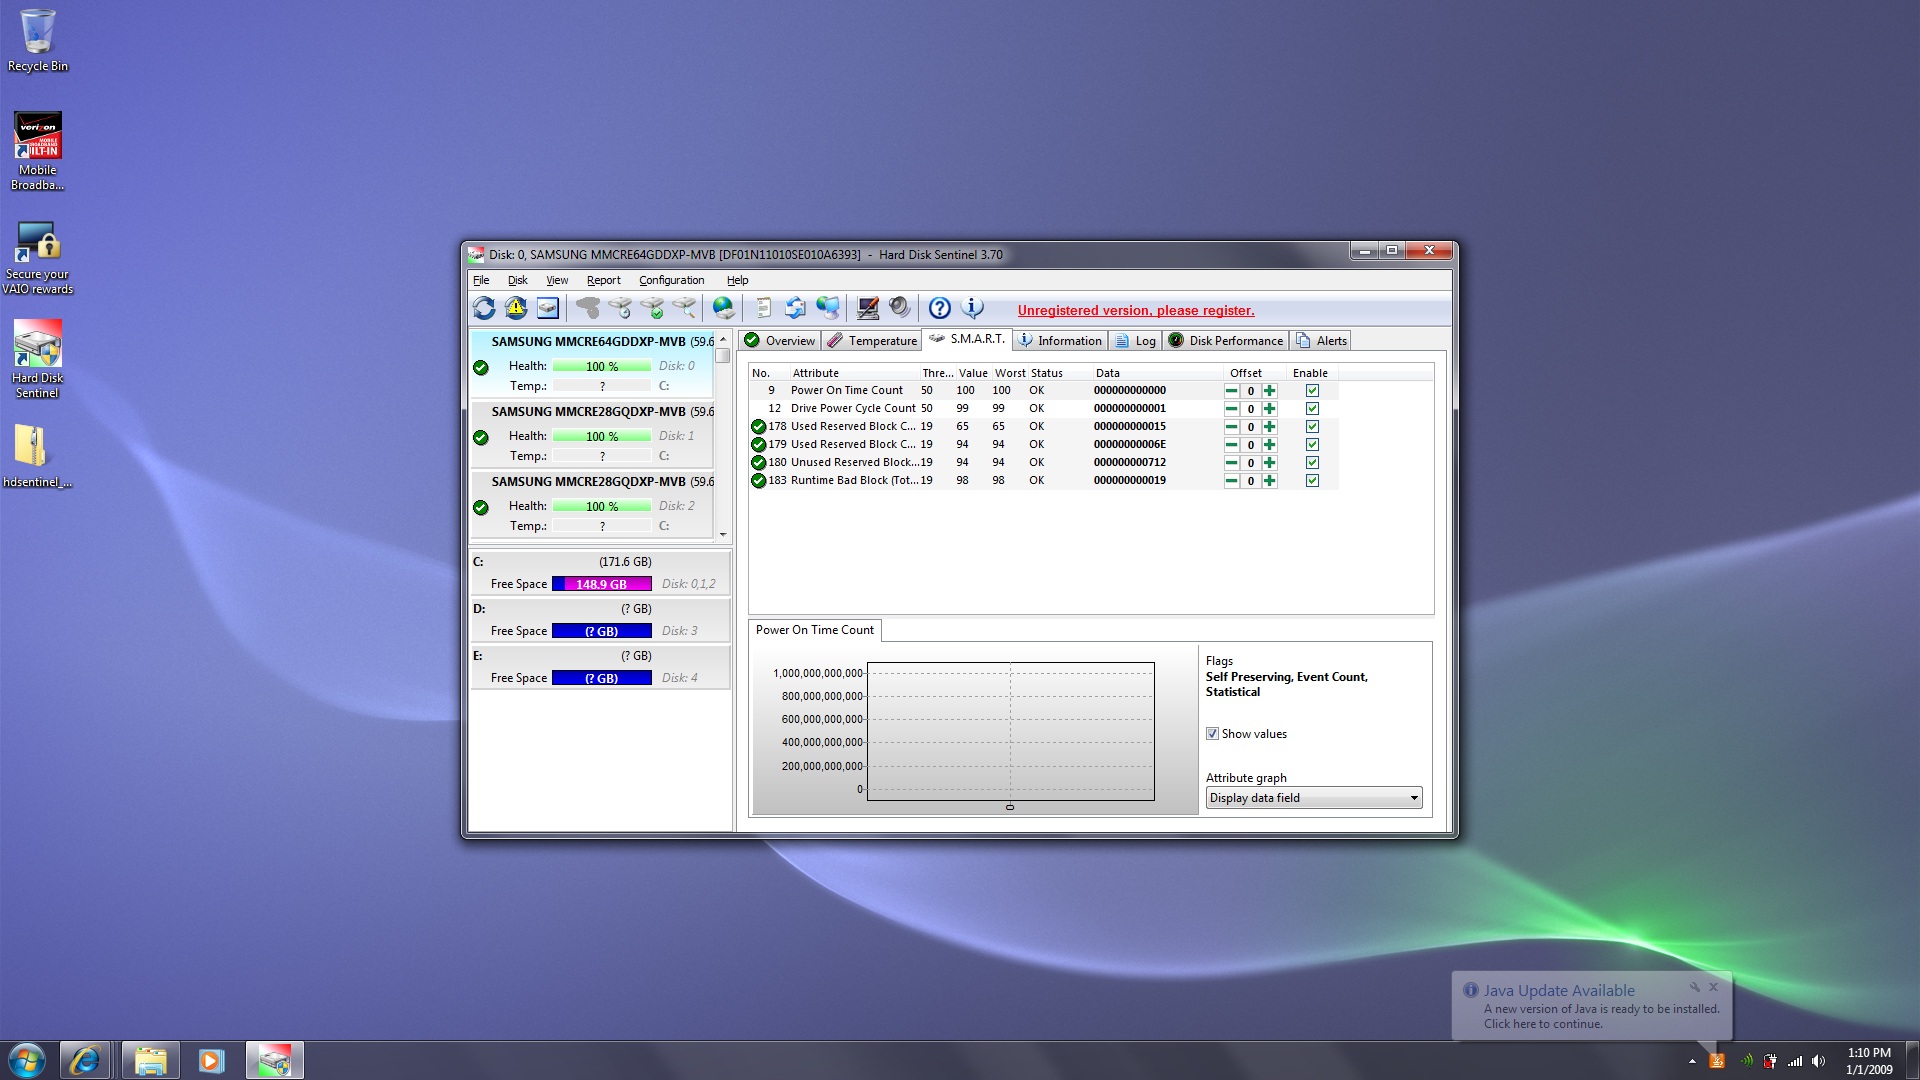Toggle Enable checkbox for attribute 179
Image resolution: width=1920 pixels, height=1080 pixels.
[x=1312, y=445]
